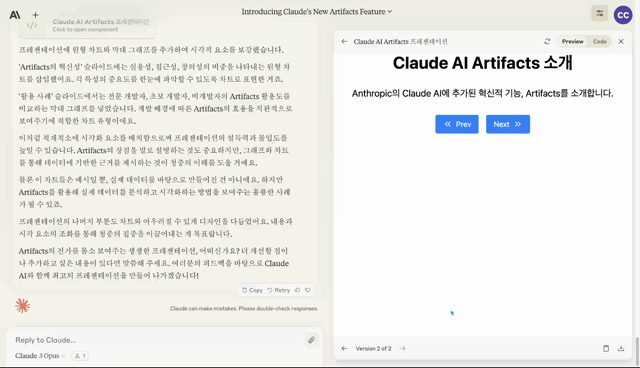Go to previous artifact version
Screen dimensions: 640x368
pos(344,348)
